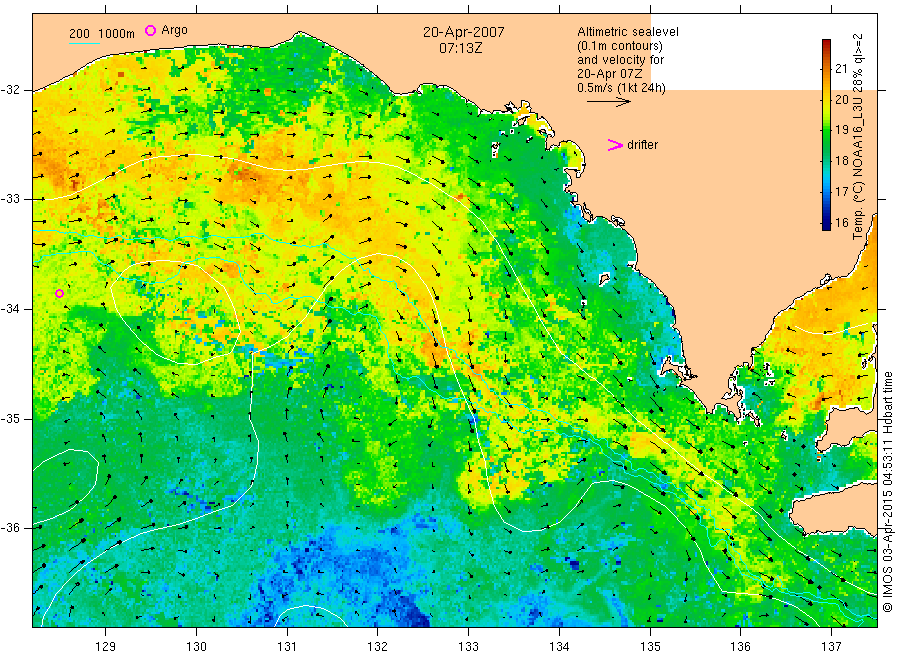This screenshot has height=660, width=900.
Task: Click the latitude label '-36'
Action: pos(10,528)
